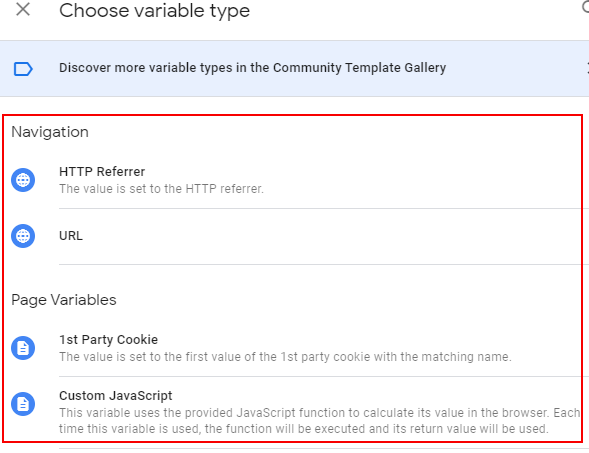The image size is (589, 453).
Task: Click the search icon in the header
Action: (x=586, y=8)
